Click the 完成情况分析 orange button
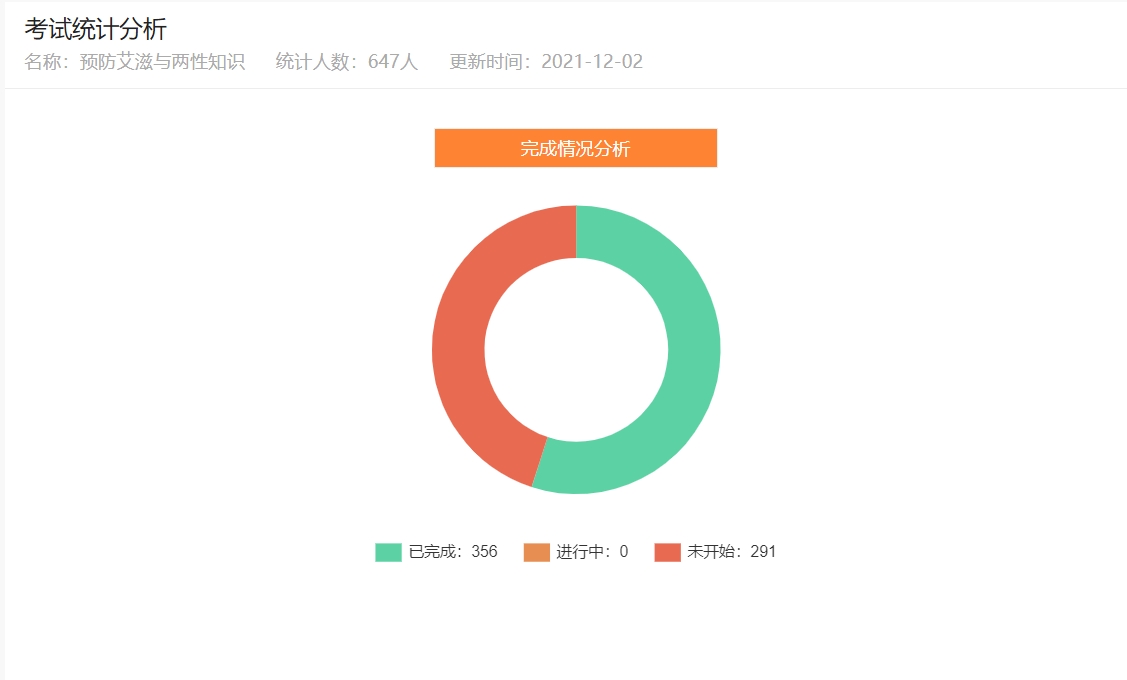 (575, 148)
